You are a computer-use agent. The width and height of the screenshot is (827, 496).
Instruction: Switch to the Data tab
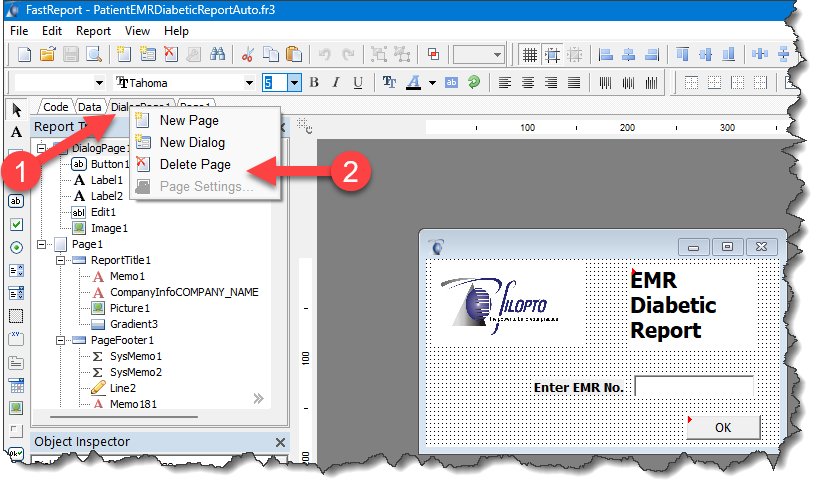tap(90, 107)
